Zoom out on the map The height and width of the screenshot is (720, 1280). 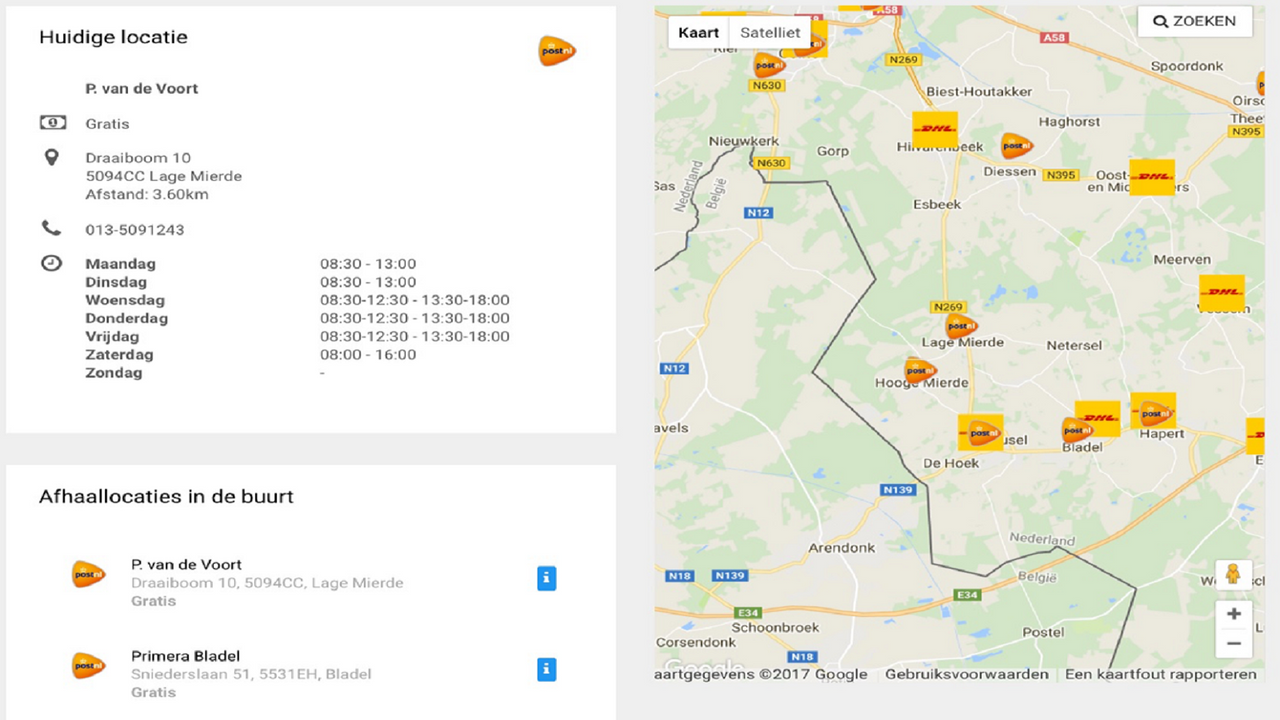[1234, 643]
